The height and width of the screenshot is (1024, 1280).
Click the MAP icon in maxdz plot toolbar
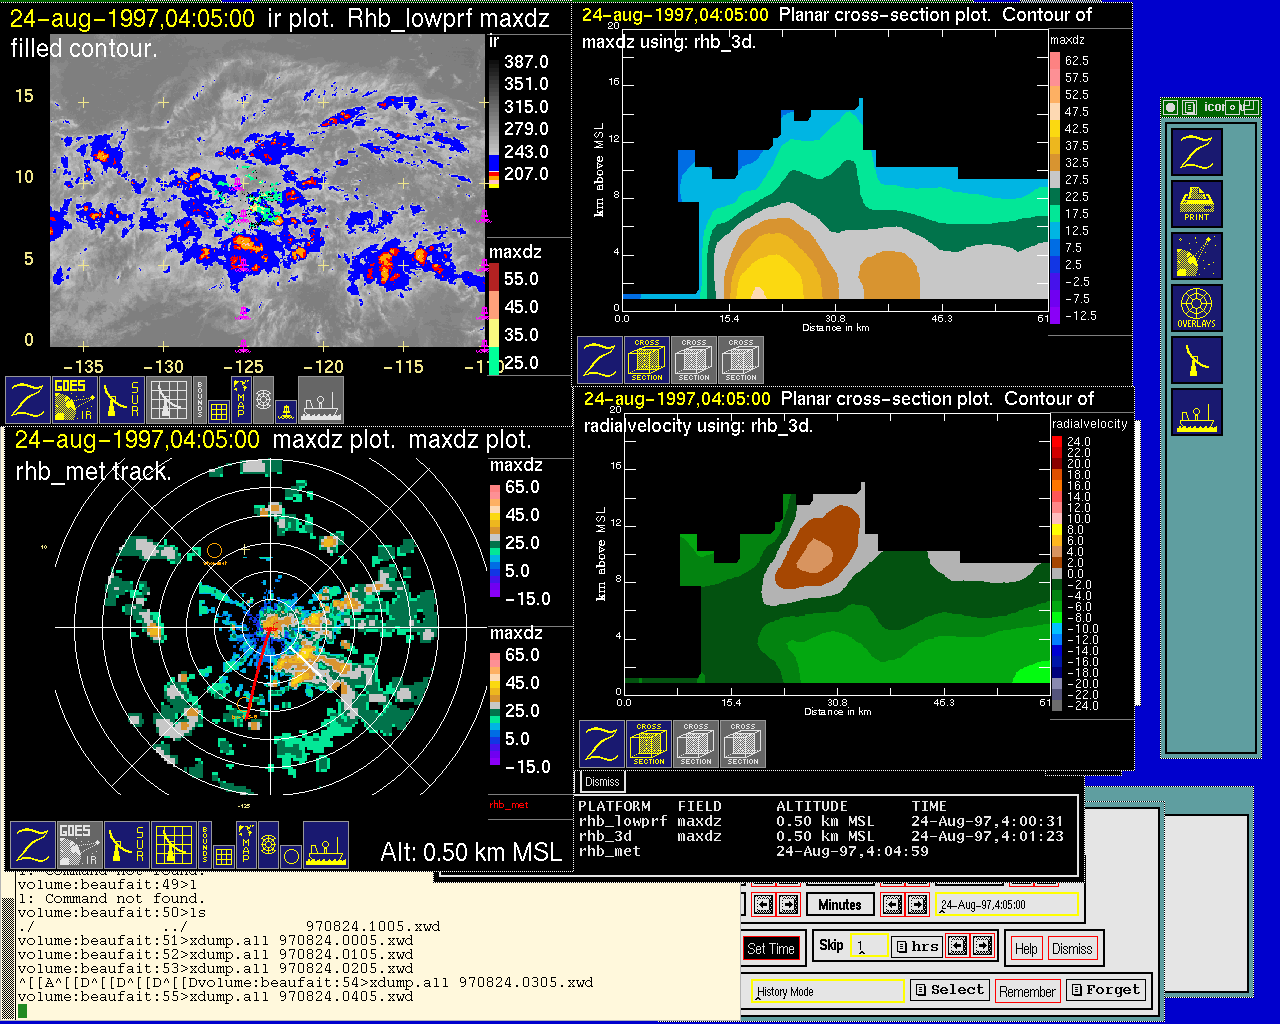[x=245, y=845]
